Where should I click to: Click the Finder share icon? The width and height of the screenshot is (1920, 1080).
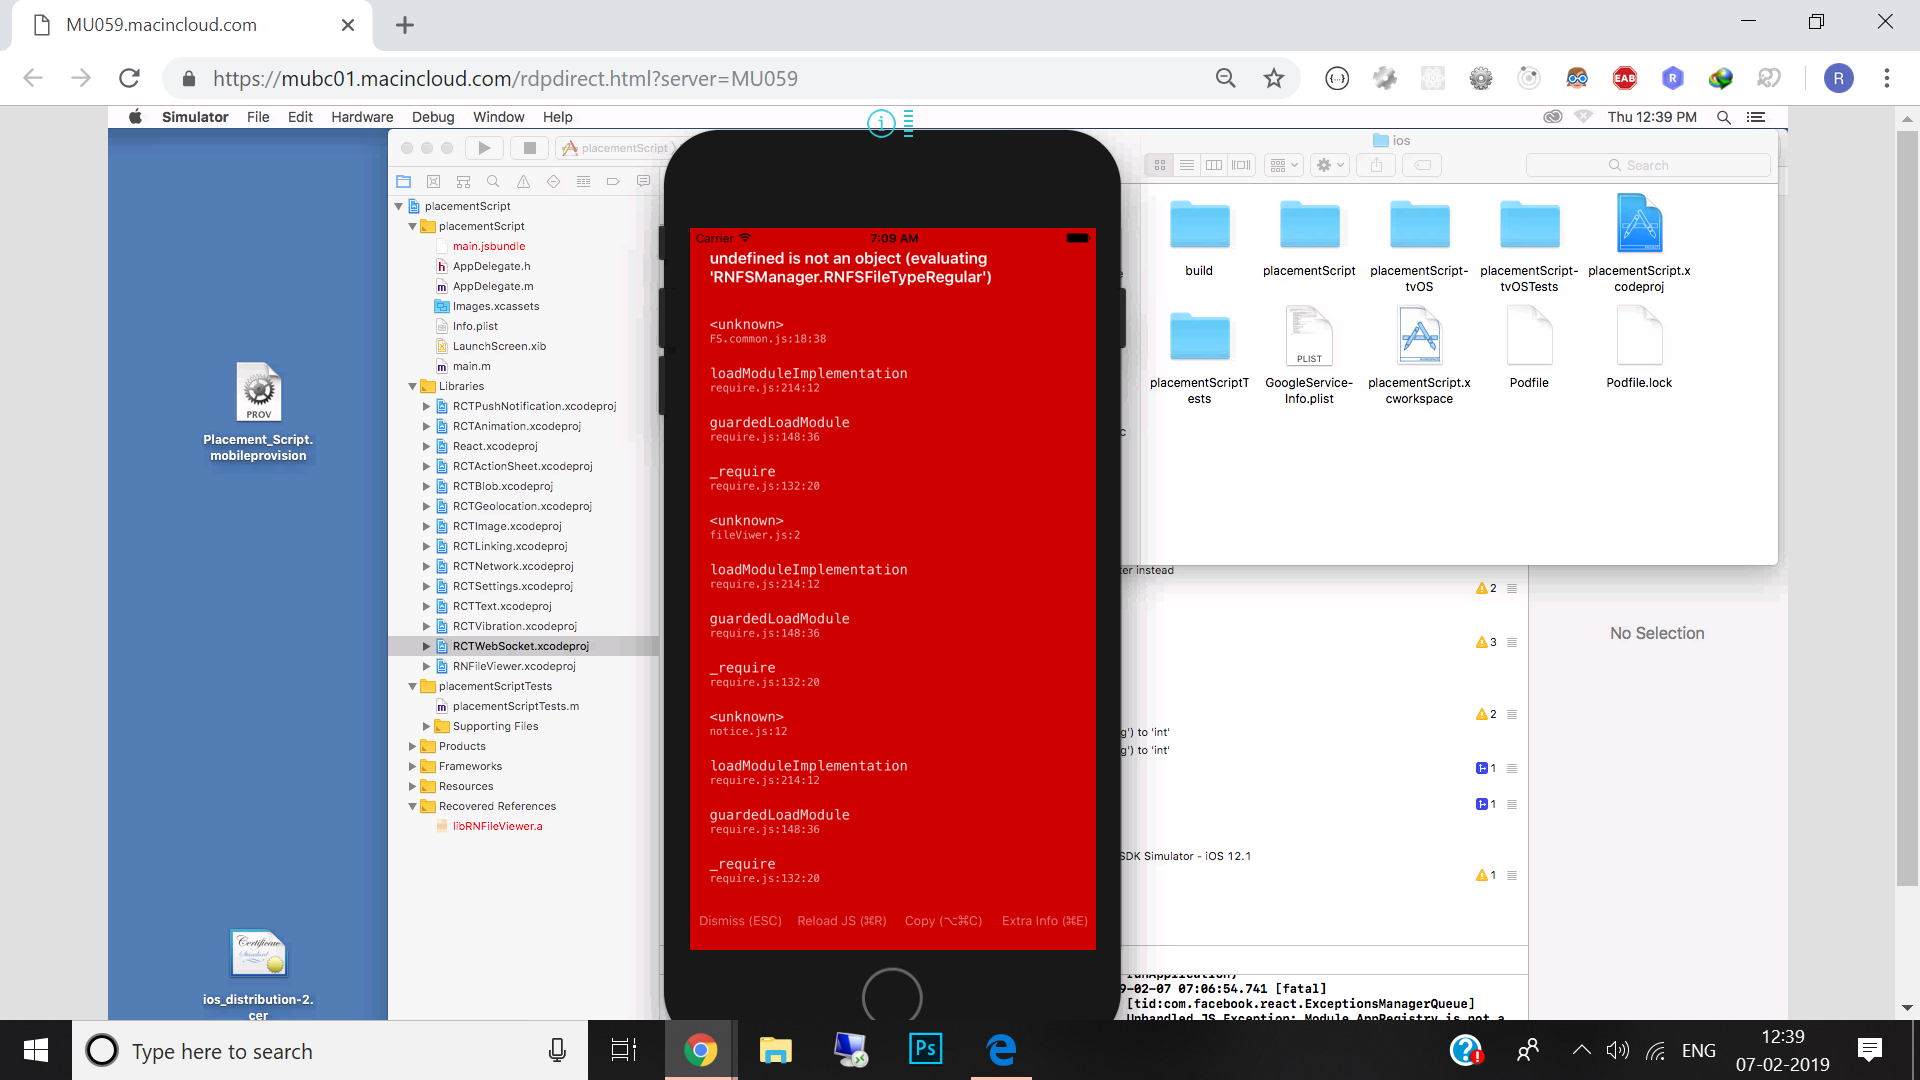coord(1377,165)
